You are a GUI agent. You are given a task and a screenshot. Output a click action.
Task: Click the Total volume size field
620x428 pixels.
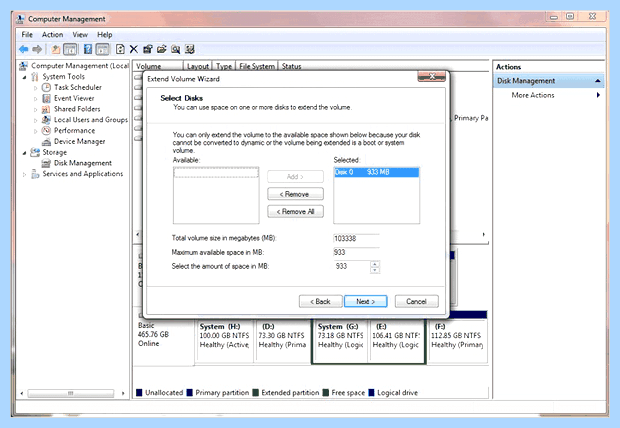point(356,238)
